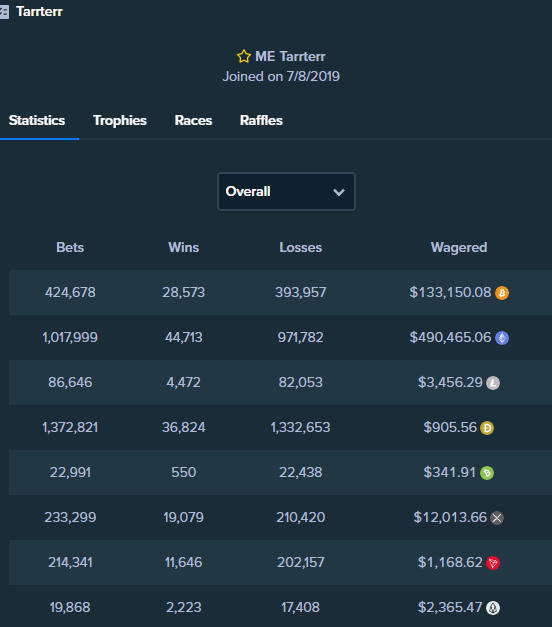The width and height of the screenshot is (552, 627).
Task: Click the Bitcoin coin icon
Action: point(502,293)
